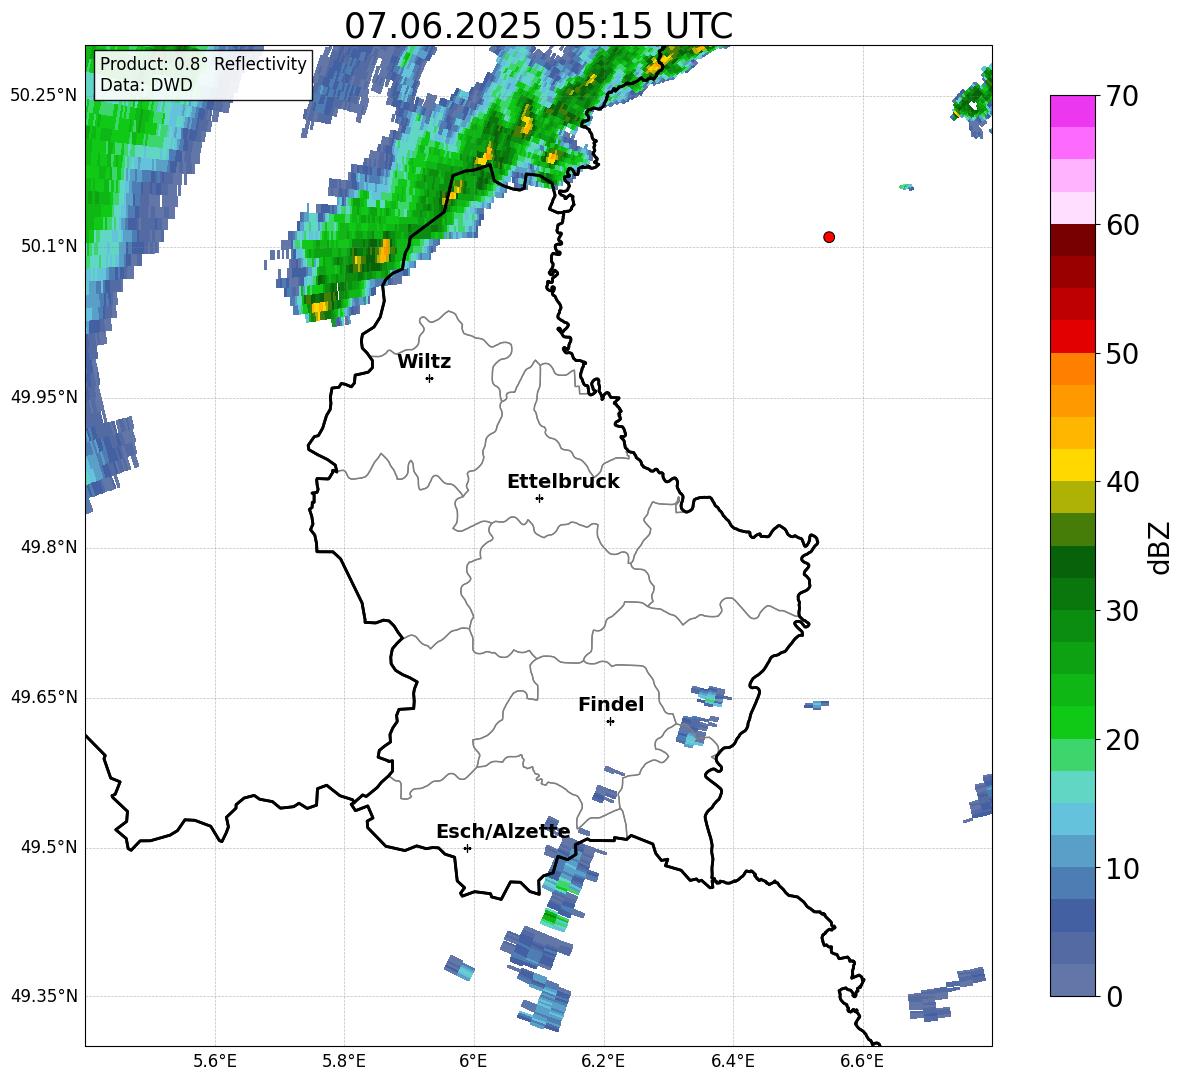This screenshot has height=1081, width=1184.
Task: Click the cross marker below Wiltz
Action: point(430,378)
